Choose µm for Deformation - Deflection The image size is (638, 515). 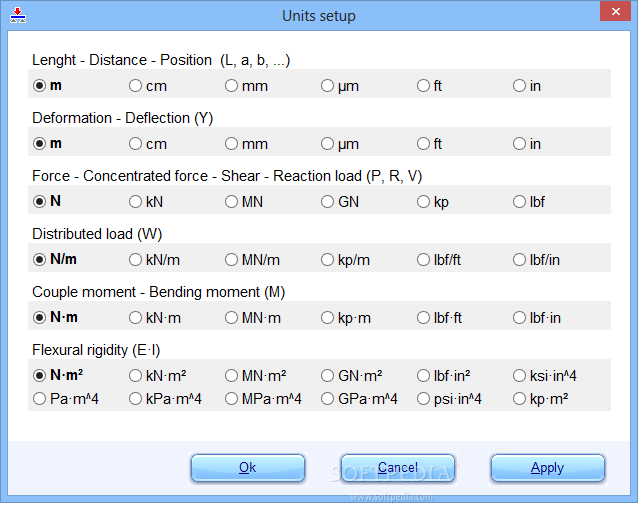pyautogui.click(x=340, y=144)
